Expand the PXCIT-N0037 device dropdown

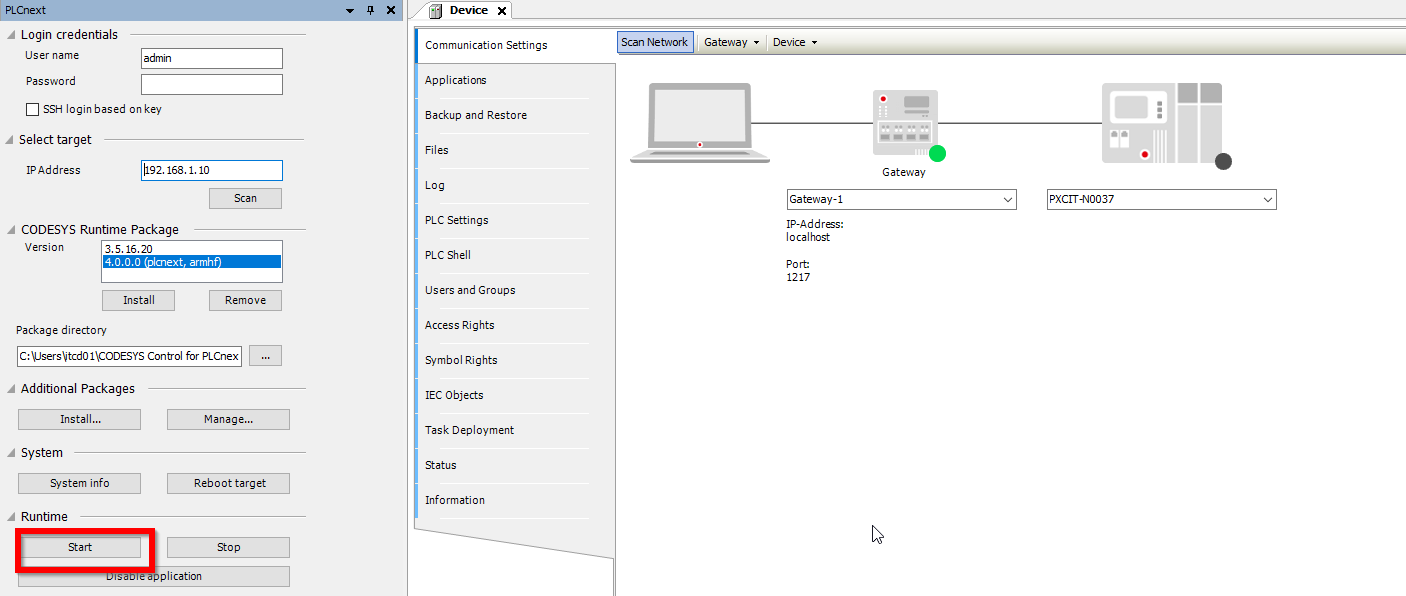coord(1267,199)
